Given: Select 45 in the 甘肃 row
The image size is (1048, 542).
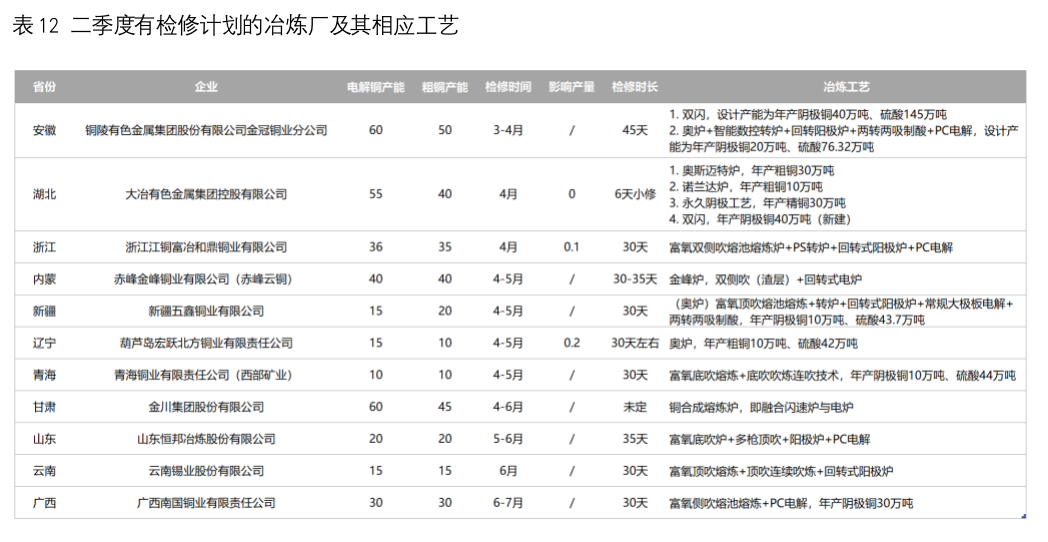Looking at the screenshot, I should pyautogui.click(x=444, y=407).
